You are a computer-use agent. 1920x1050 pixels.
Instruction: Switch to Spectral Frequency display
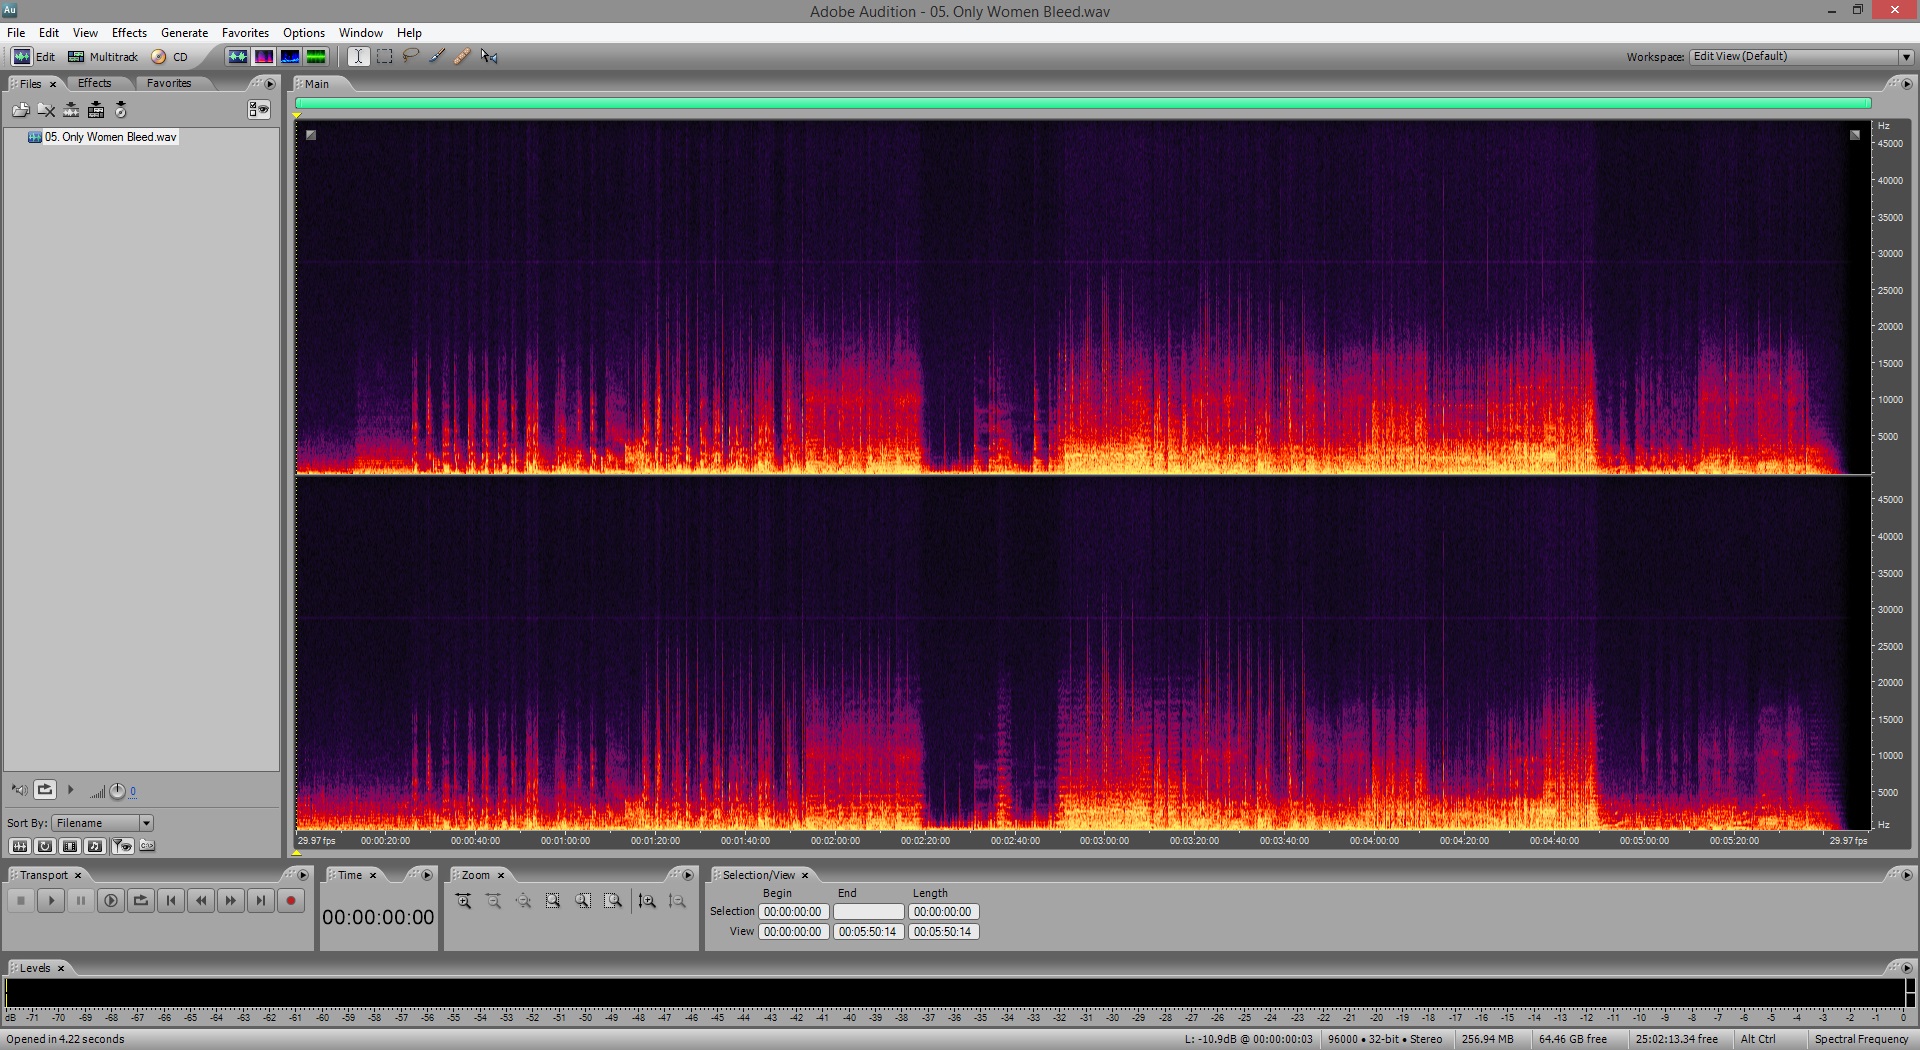tap(263, 56)
